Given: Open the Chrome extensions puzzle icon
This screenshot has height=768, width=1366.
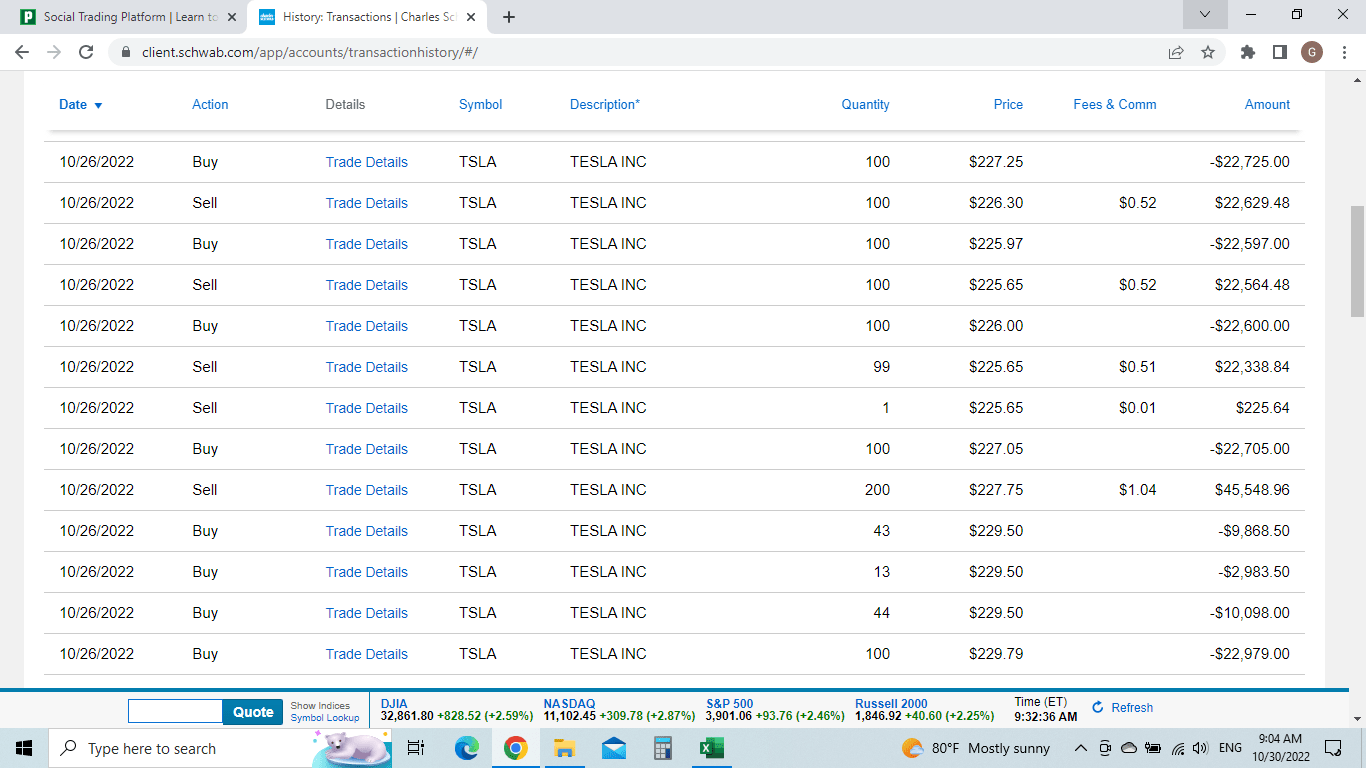Looking at the screenshot, I should tap(1247, 52).
